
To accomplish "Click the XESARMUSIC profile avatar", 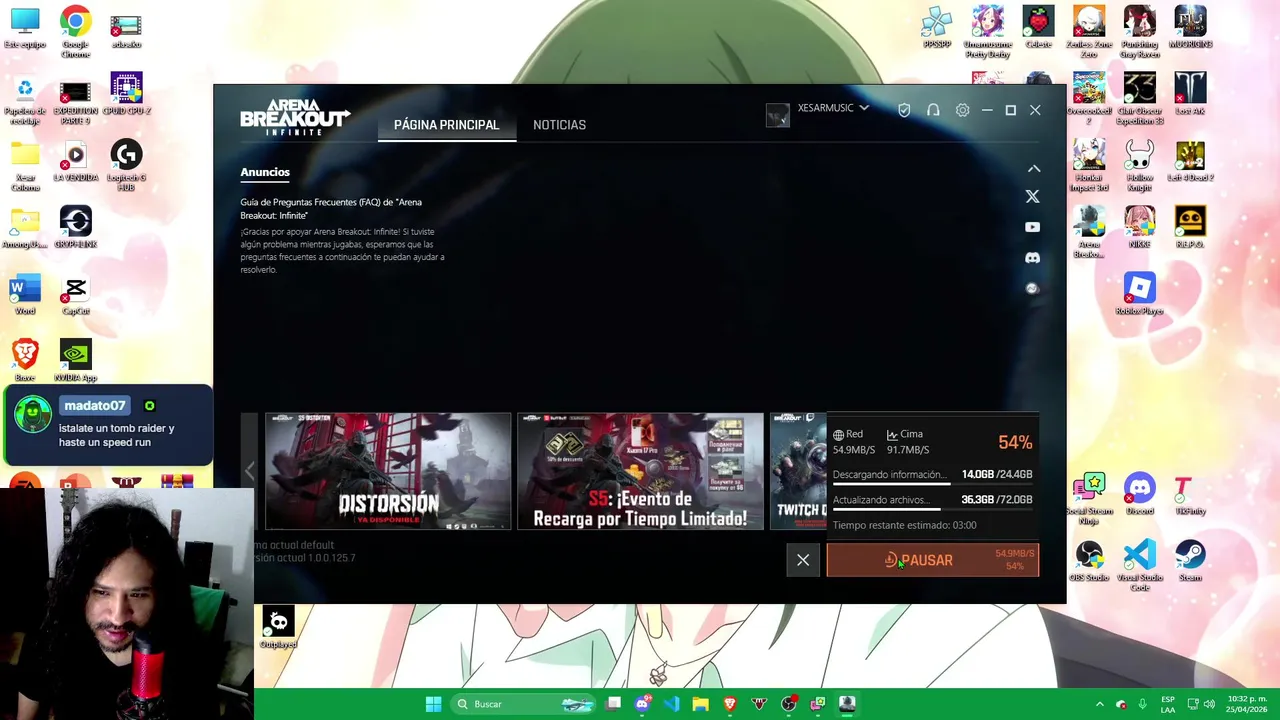I will [778, 115].
